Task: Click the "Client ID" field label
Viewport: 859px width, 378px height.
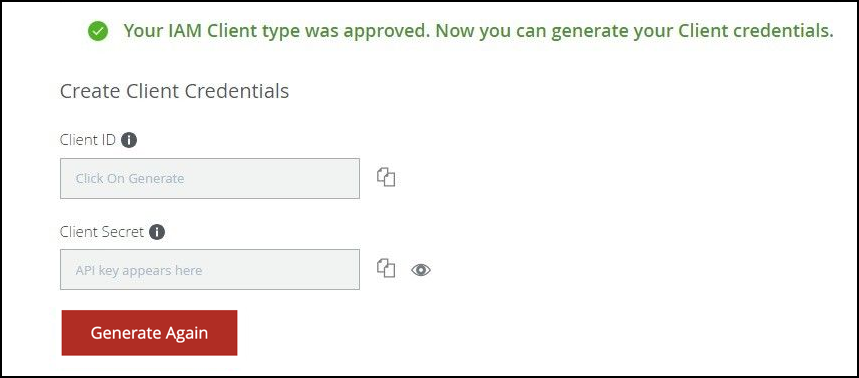Action: coord(88,140)
